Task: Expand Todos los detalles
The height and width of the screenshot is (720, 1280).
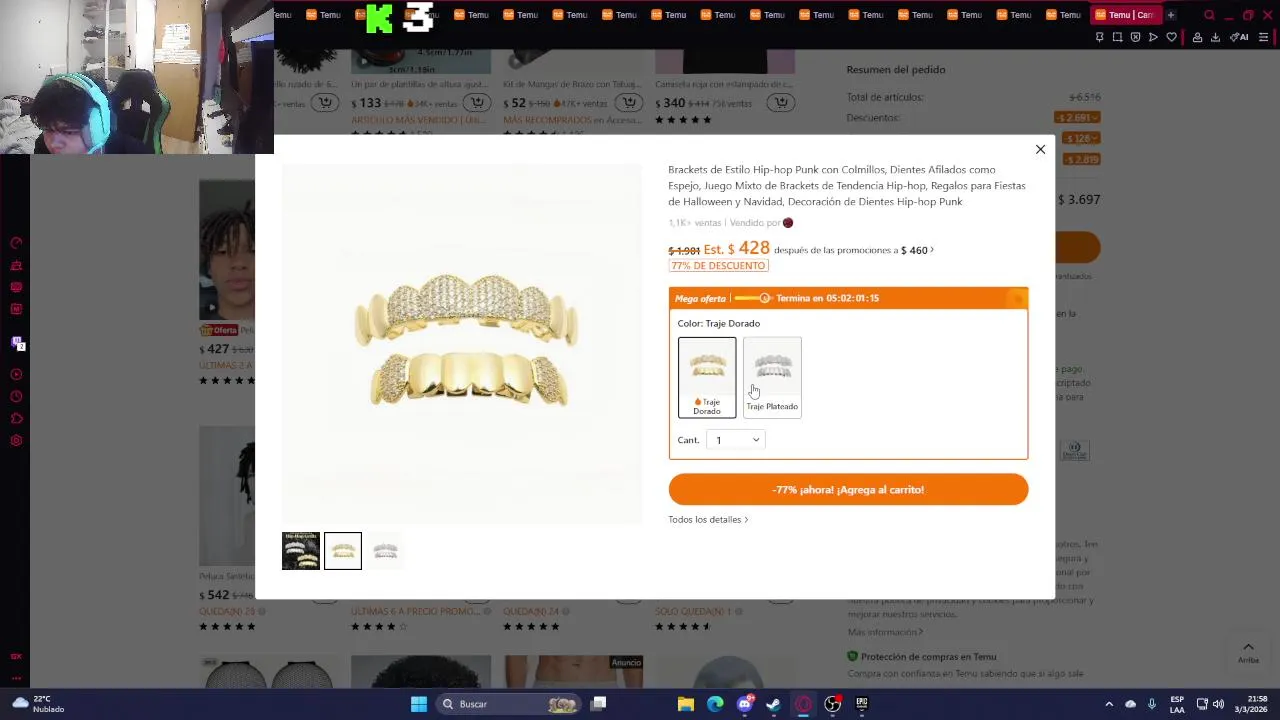Action: pyautogui.click(x=708, y=520)
